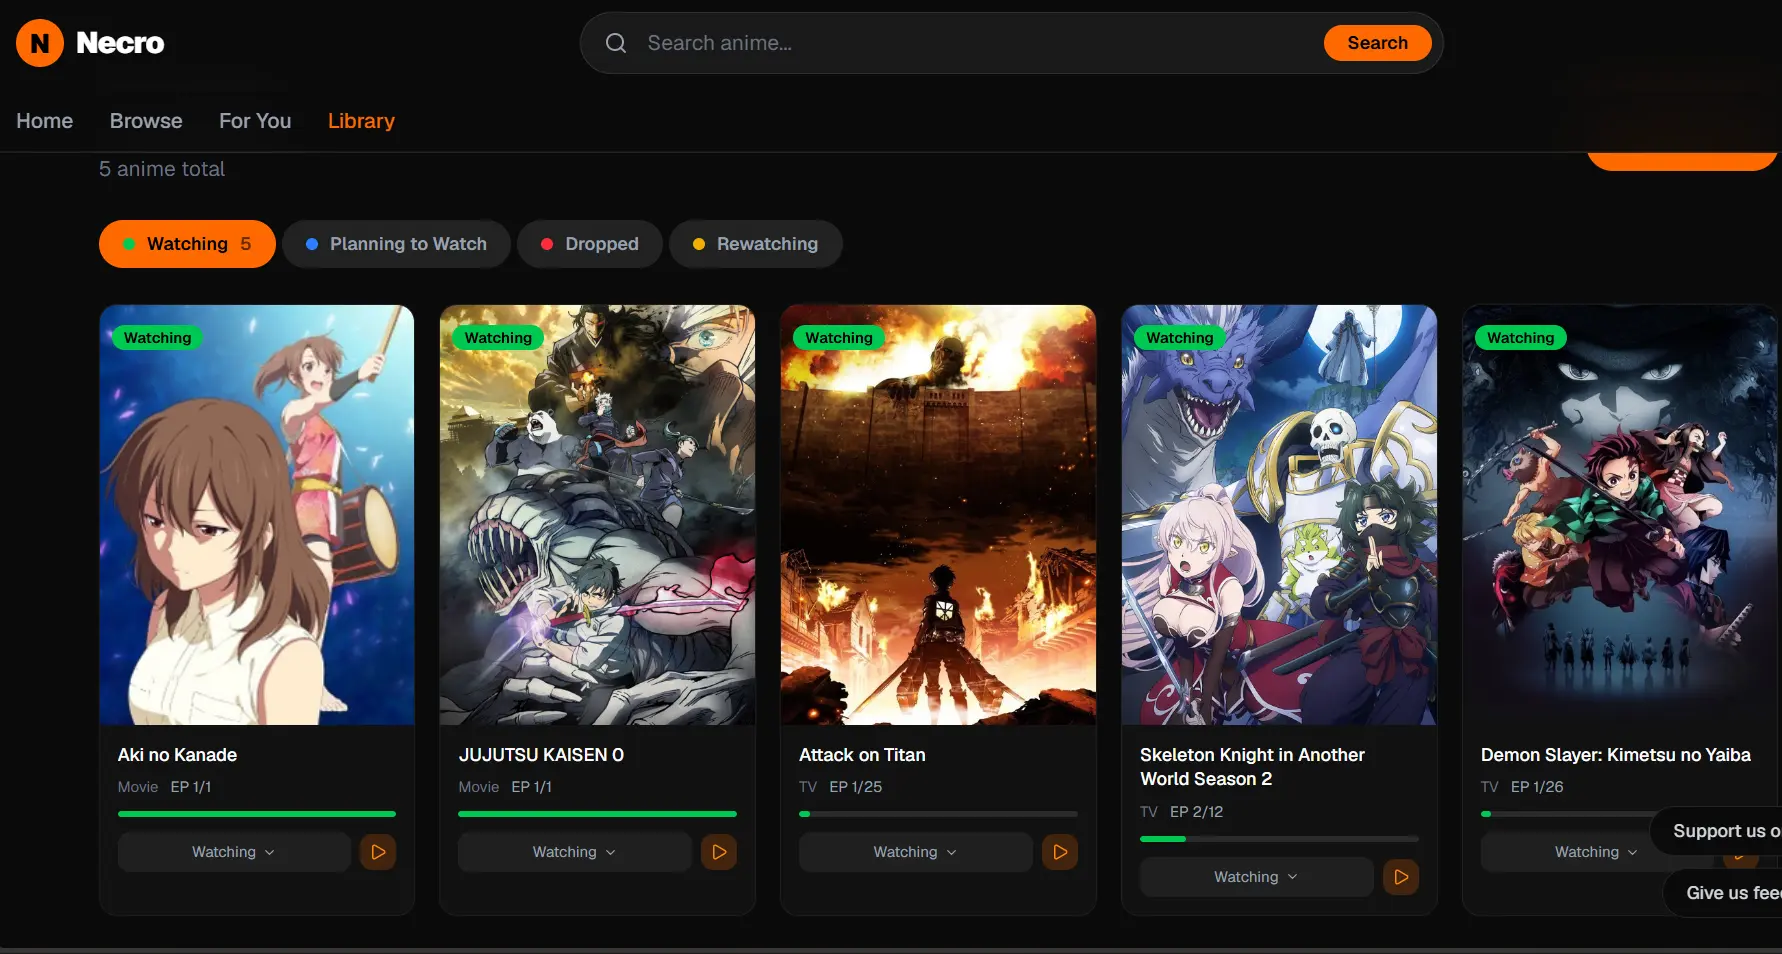Image resolution: width=1782 pixels, height=954 pixels.
Task: Open Aki no Kanade status dropdown
Action: [234, 852]
